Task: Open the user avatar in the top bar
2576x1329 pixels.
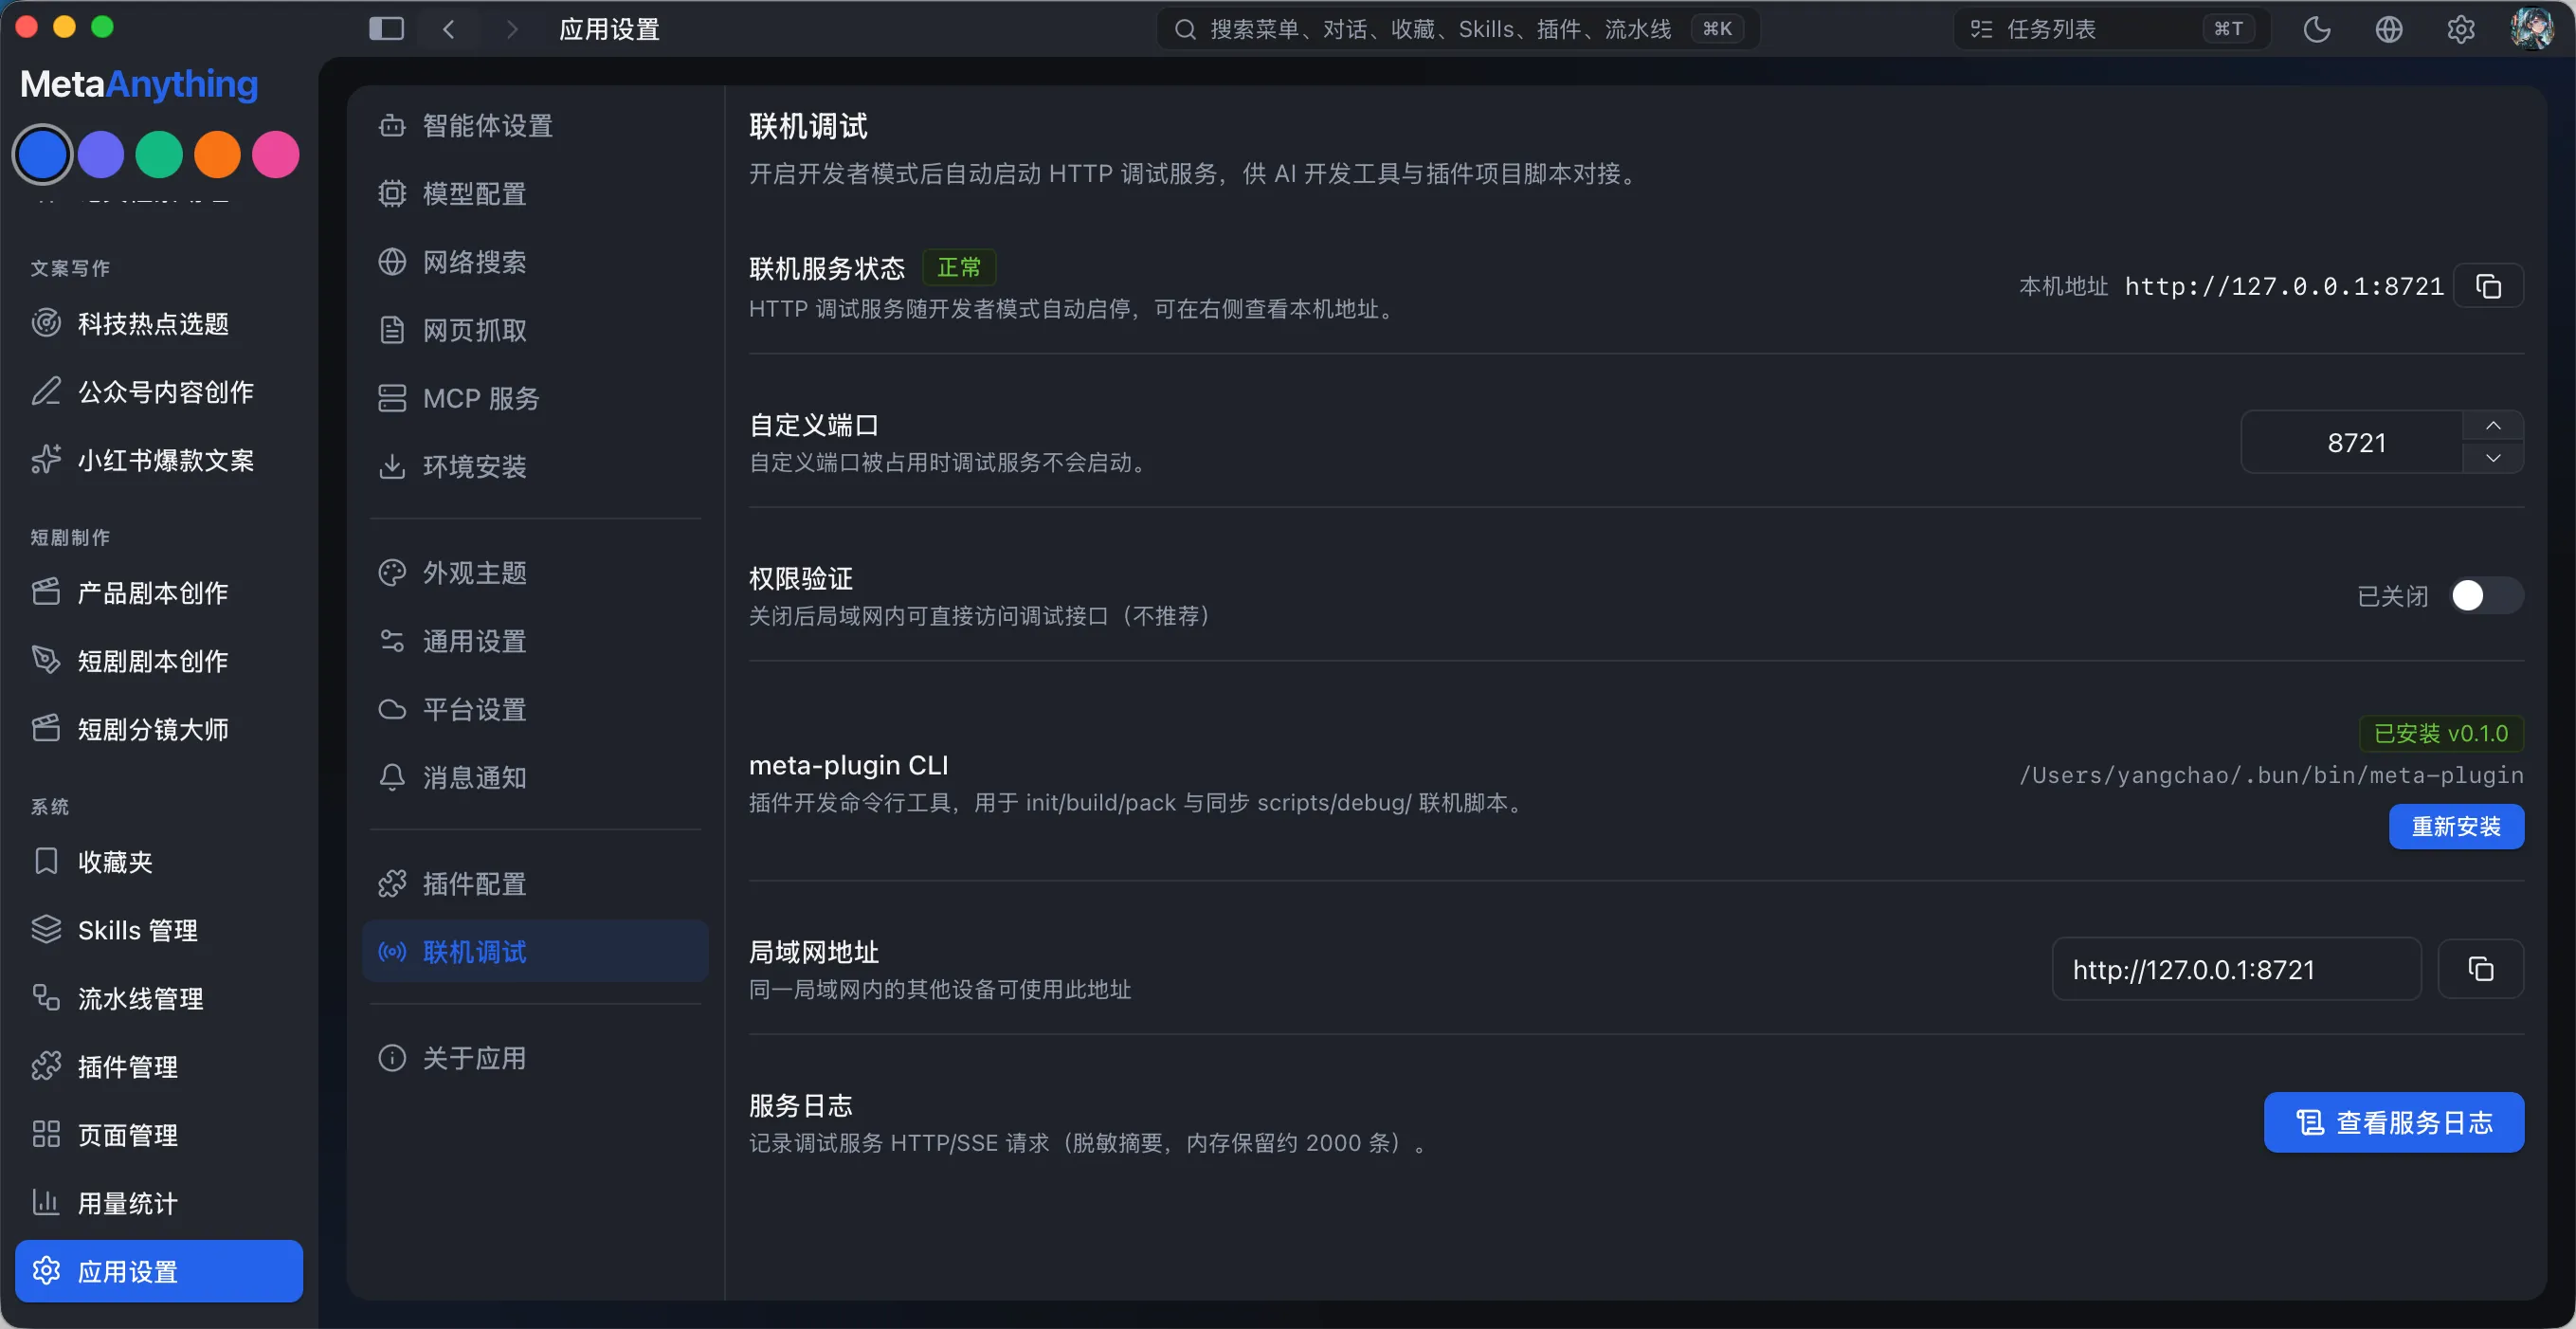Action: click(x=2531, y=29)
